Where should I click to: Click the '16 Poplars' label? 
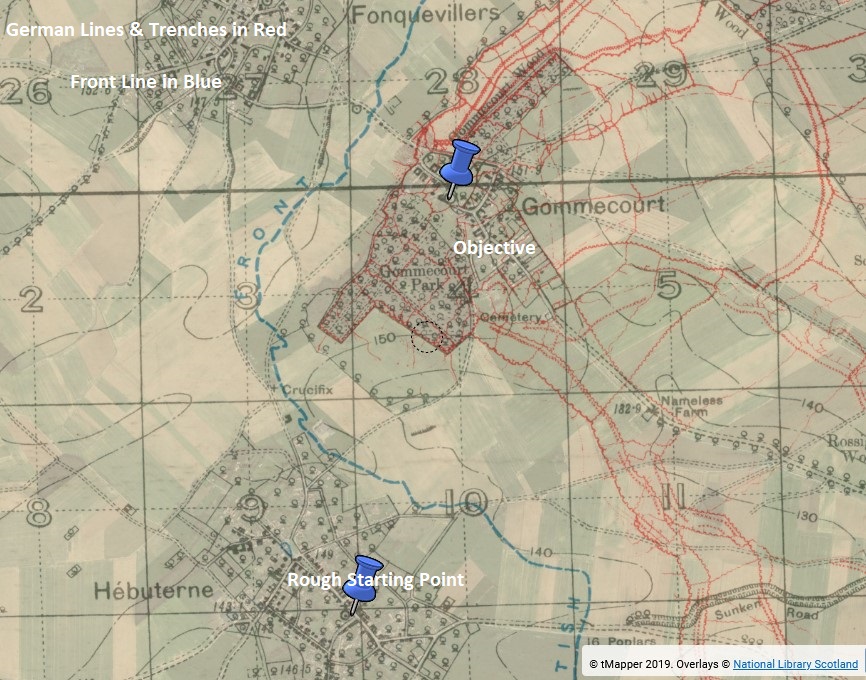[x=621, y=641]
